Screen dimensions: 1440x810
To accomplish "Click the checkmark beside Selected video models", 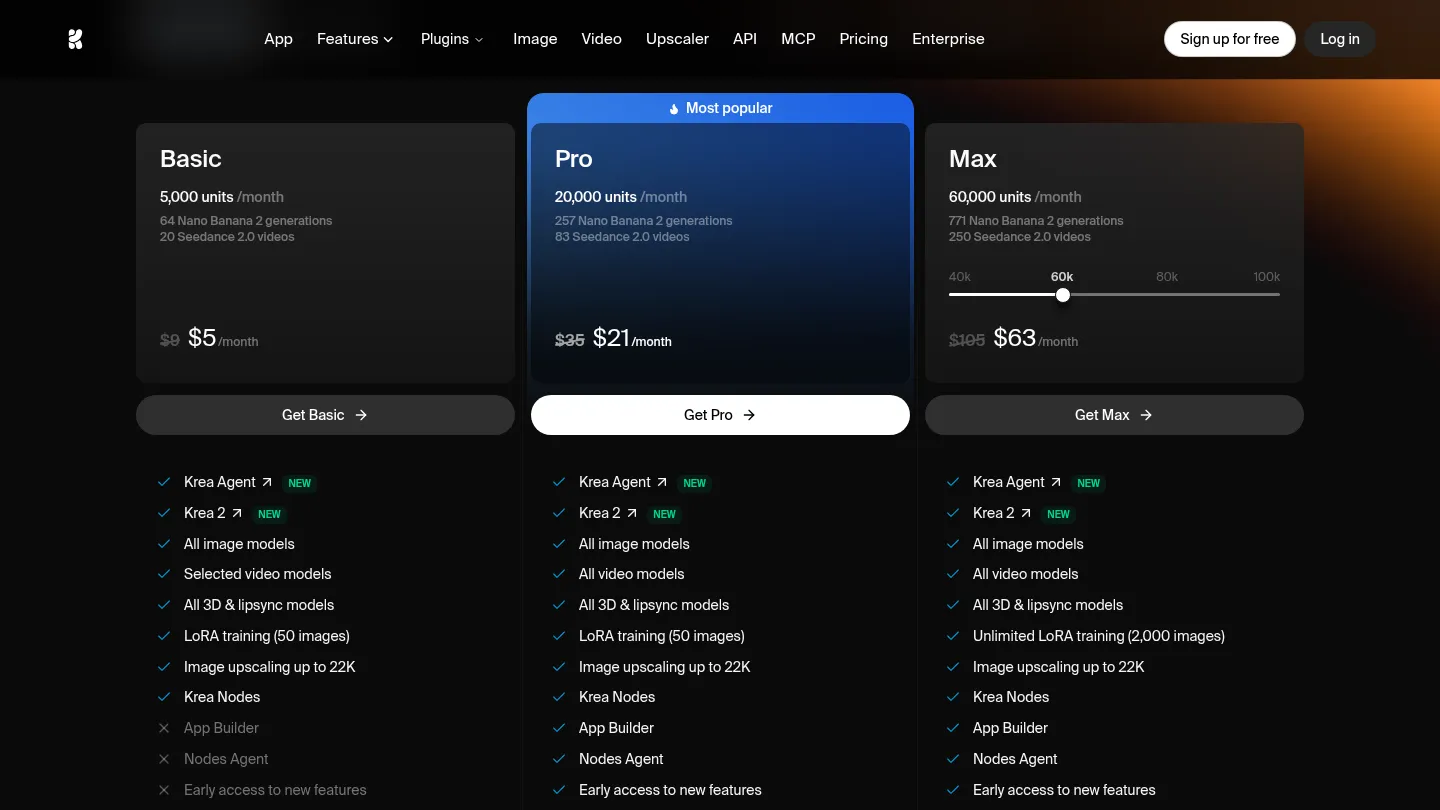I will coord(164,574).
